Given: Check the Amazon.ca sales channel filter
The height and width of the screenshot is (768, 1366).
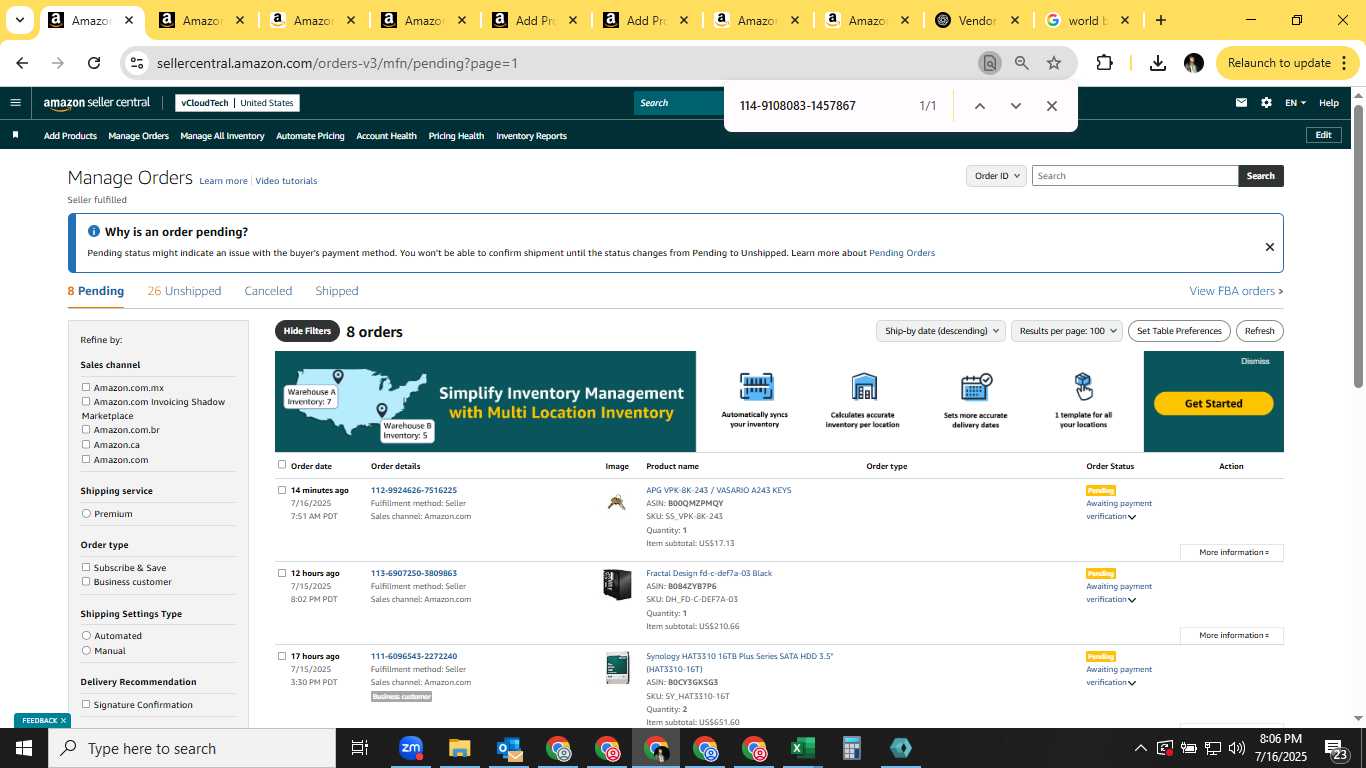Looking at the screenshot, I should point(86,444).
